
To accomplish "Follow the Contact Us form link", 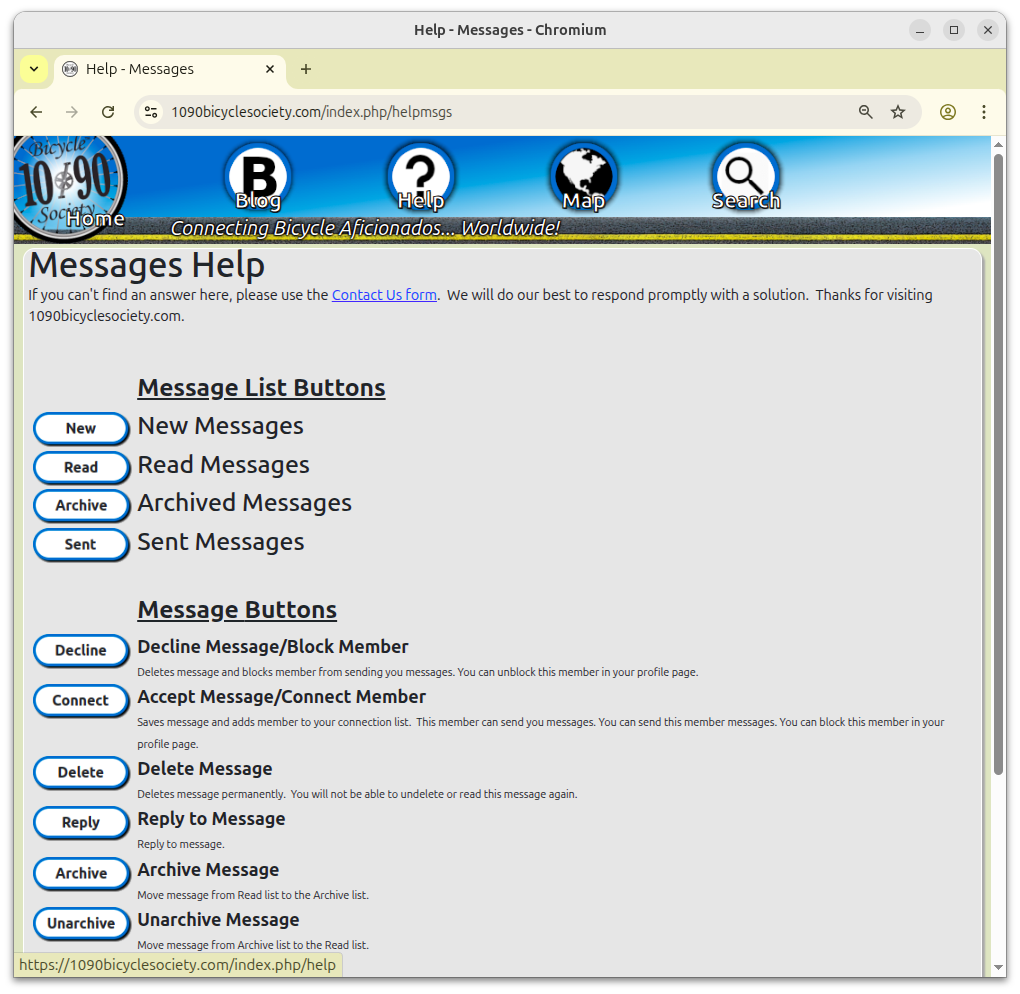I will coord(384,295).
